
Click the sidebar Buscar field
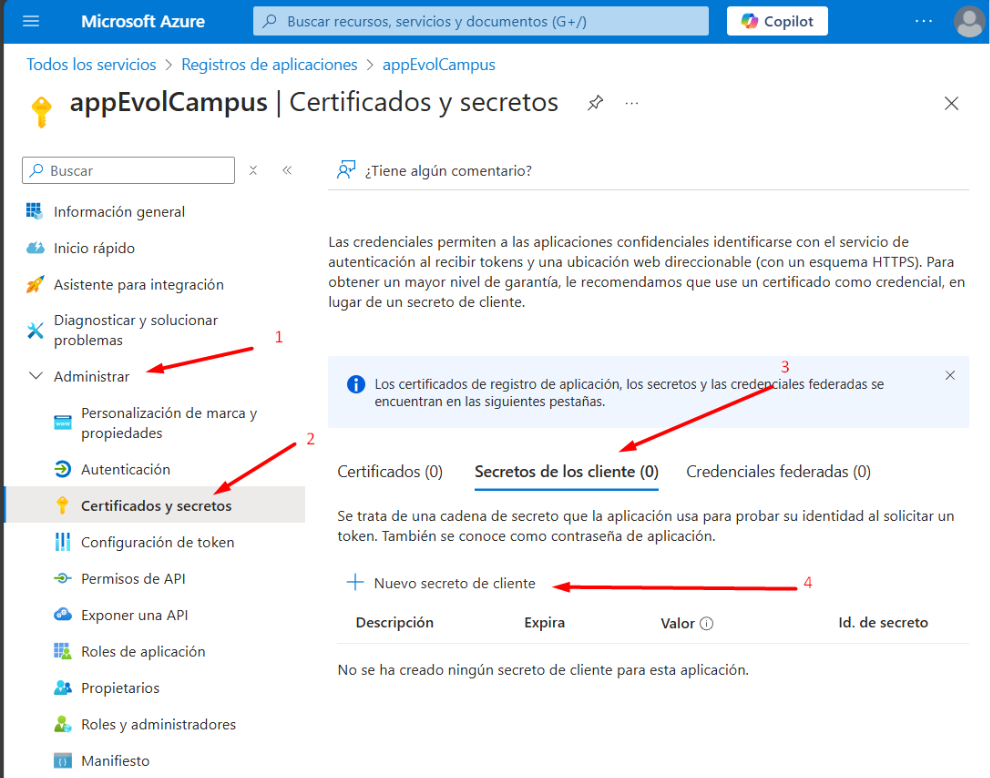click(128, 171)
